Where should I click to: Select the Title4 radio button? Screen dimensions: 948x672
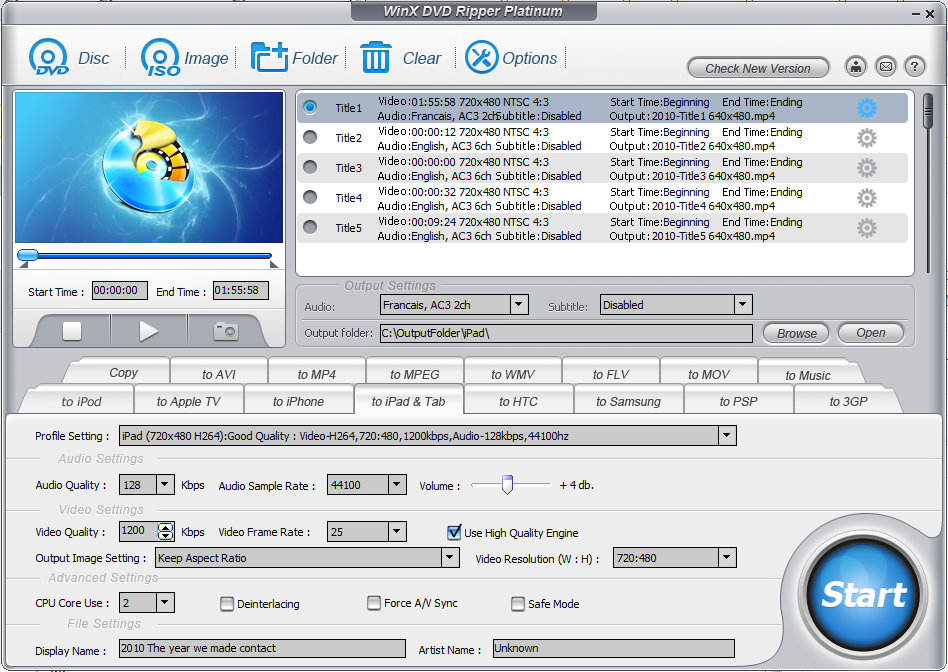(310, 197)
